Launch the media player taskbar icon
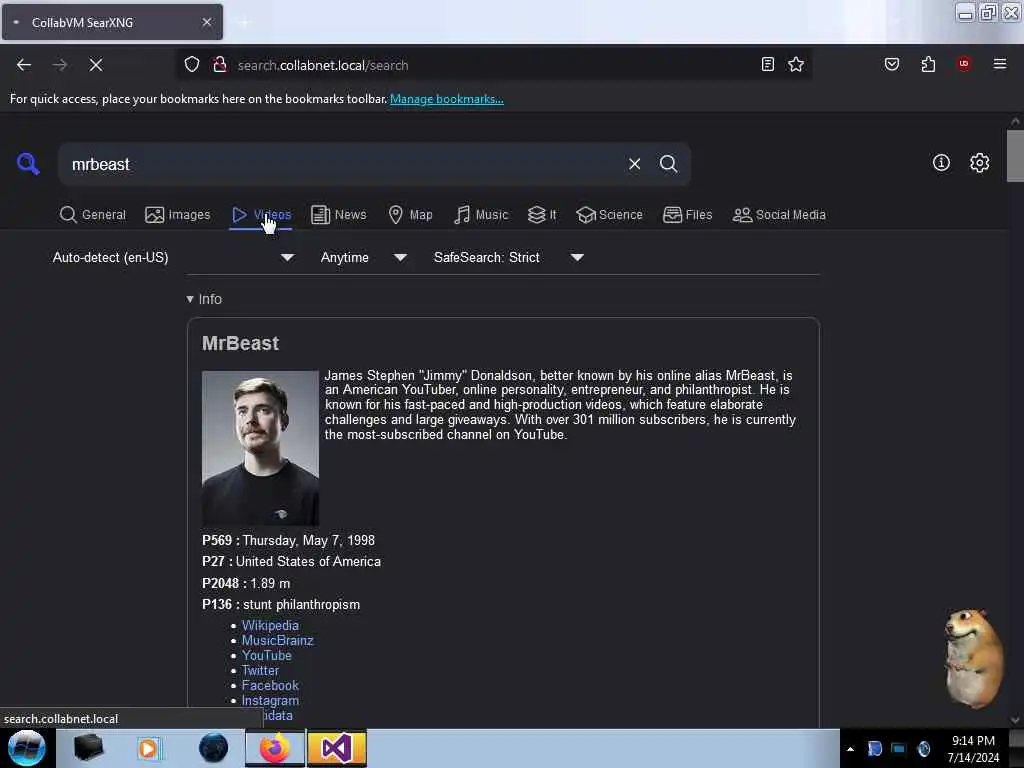 [x=148, y=748]
